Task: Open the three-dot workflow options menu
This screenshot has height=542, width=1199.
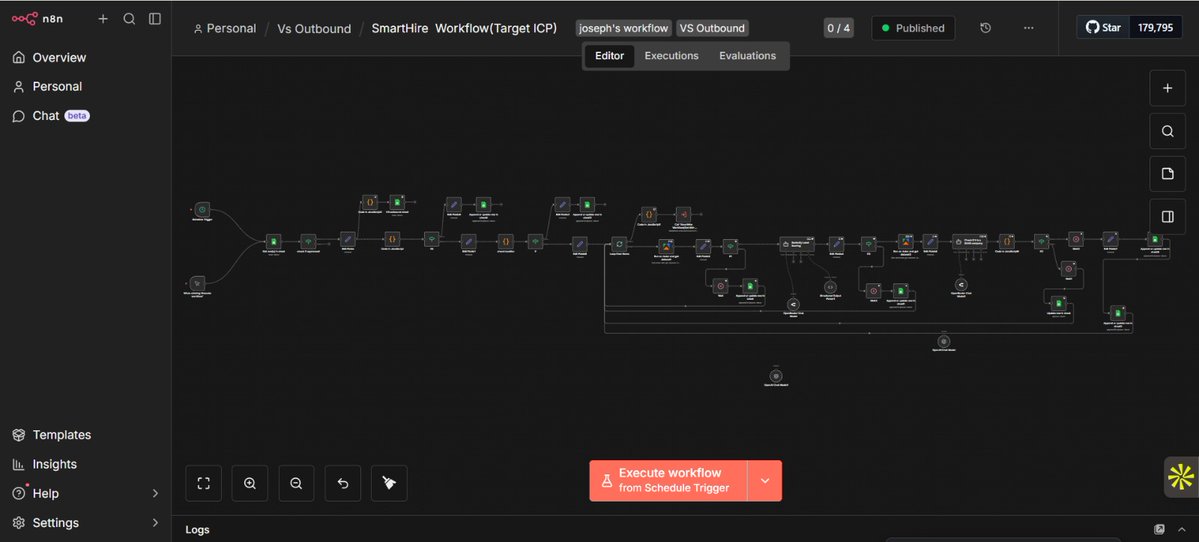Action: [x=1028, y=28]
